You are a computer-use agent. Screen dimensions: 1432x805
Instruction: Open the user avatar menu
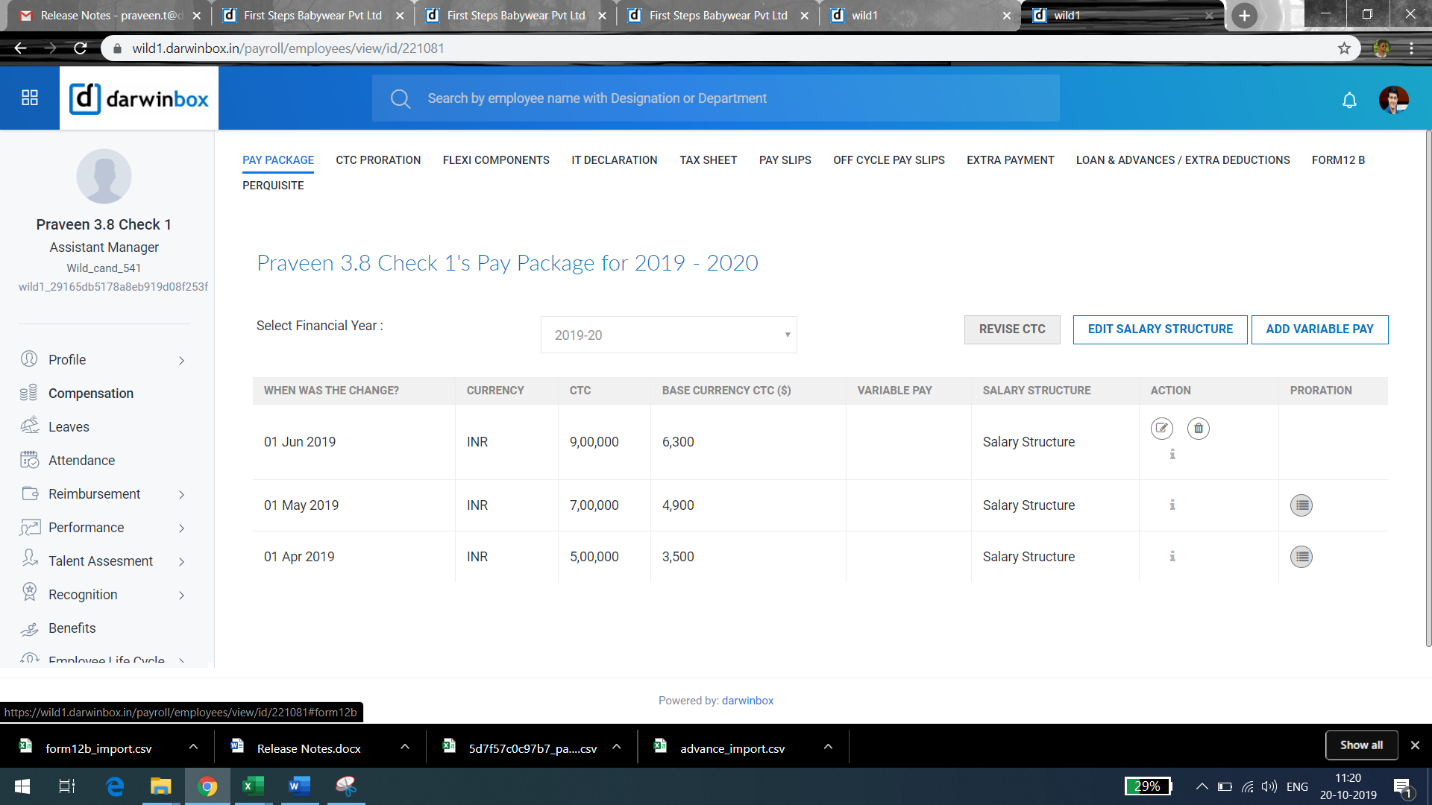point(1394,99)
